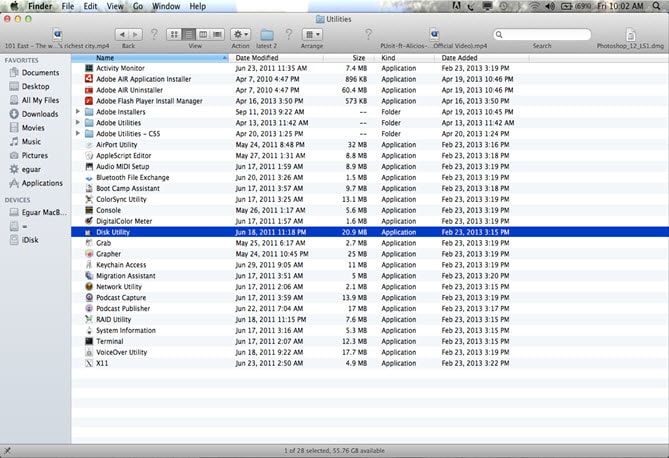669x458 pixels.
Task: Open the File menu
Action: 68,6
